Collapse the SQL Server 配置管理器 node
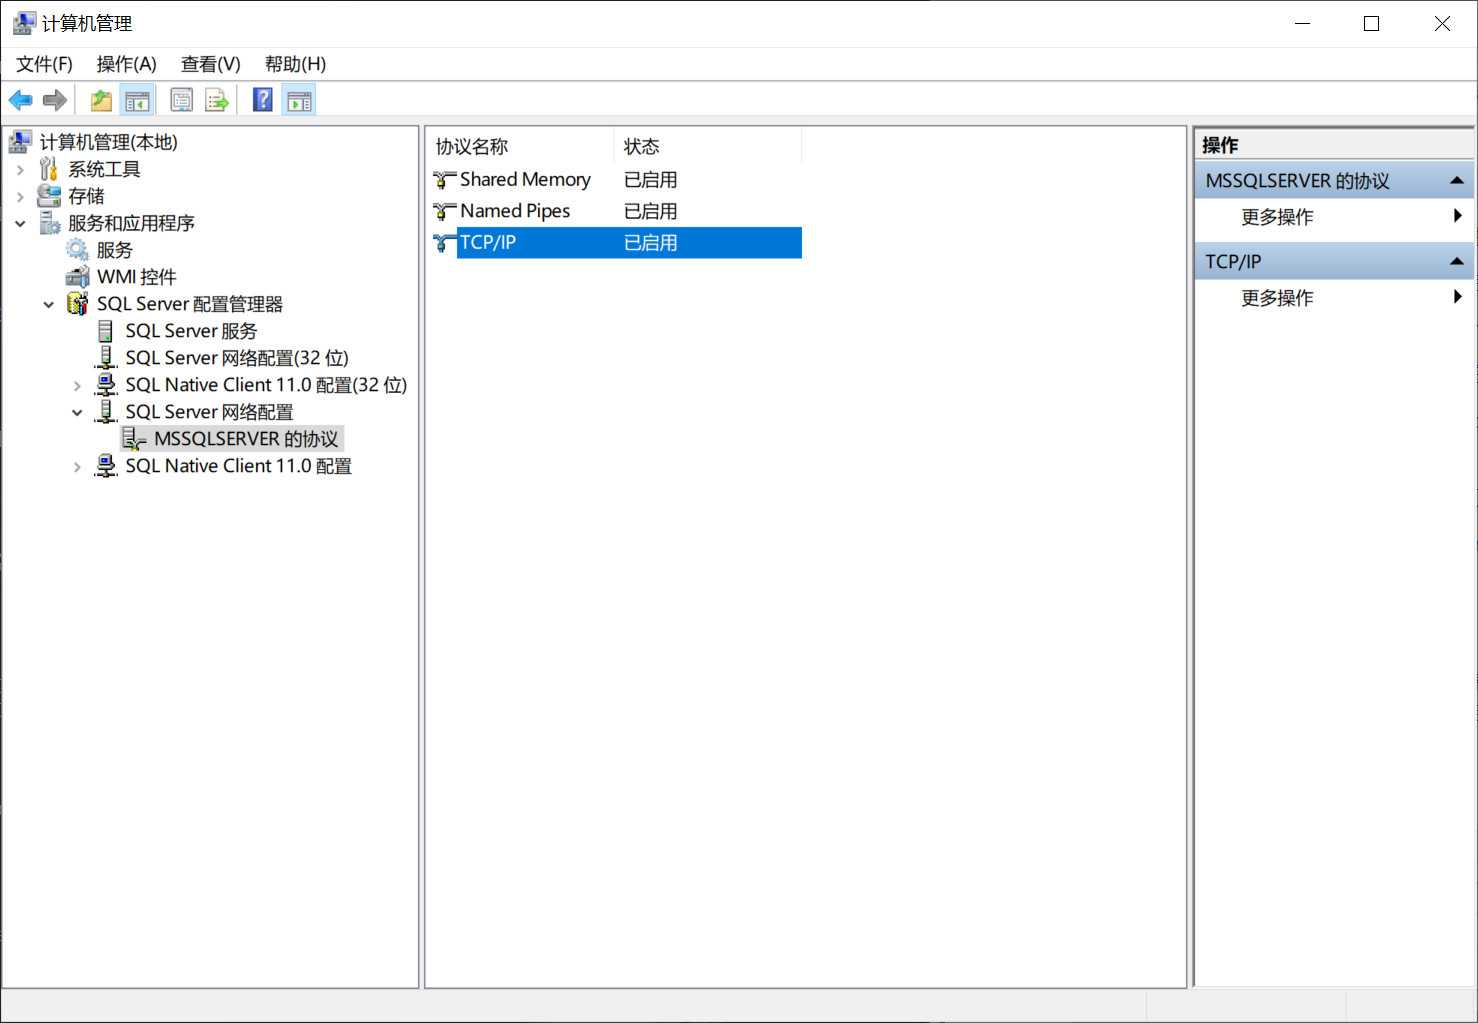The image size is (1478, 1023). (x=49, y=305)
